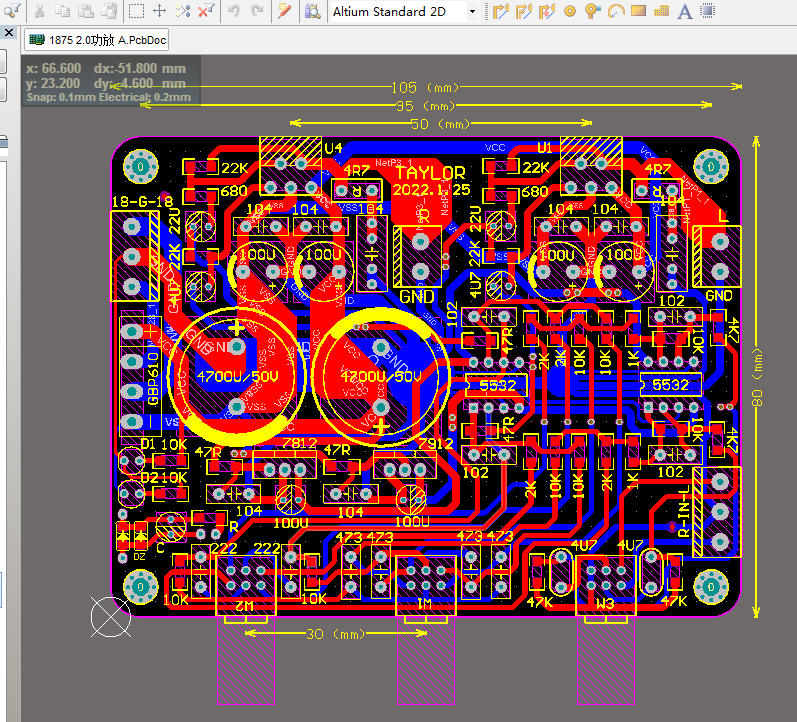Select the Place Fill rectangle tool
The width and height of the screenshot is (797, 722).
(x=638, y=11)
